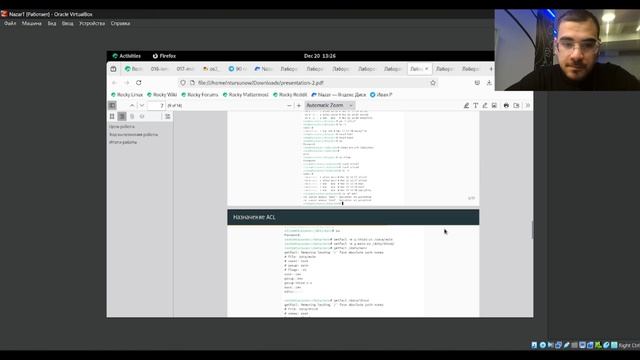The width and height of the screenshot is (640, 360).
Task: Open the Rocky Reddit bookmark
Action: click(x=290, y=95)
